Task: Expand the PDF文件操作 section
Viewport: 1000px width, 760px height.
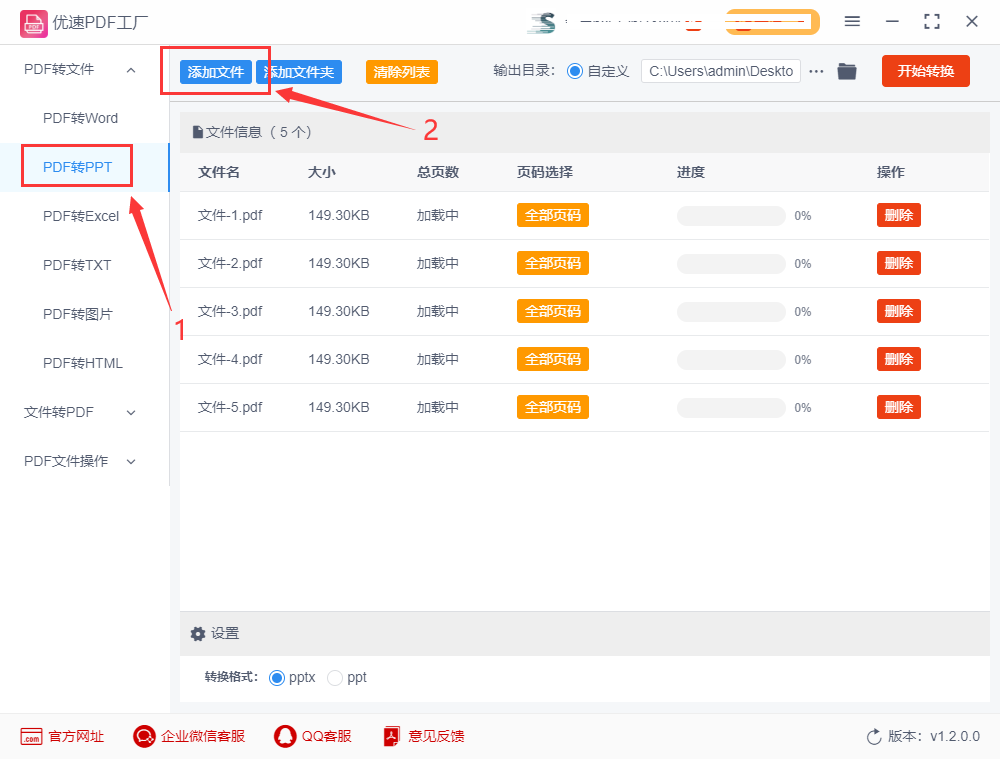Action: (x=131, y=462)
